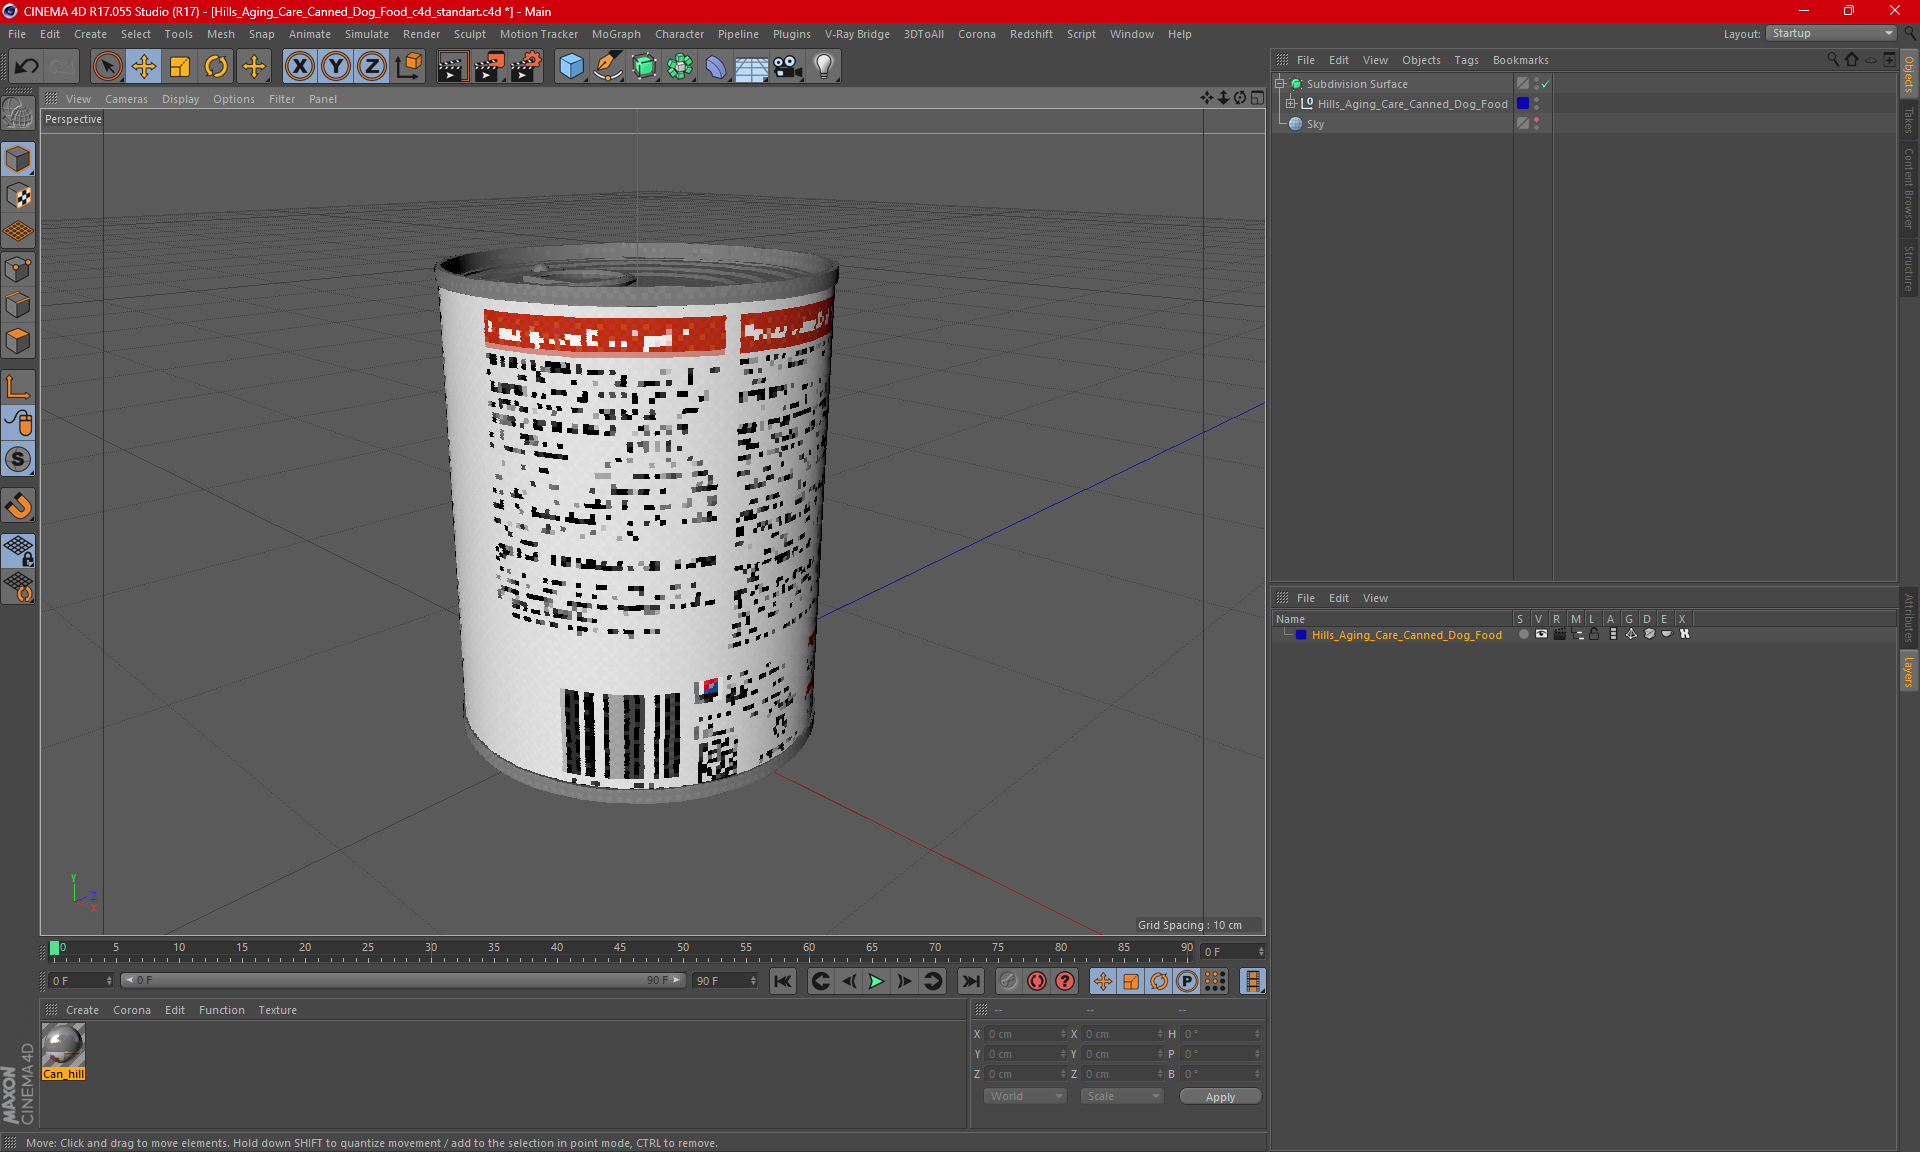The width and height of the screenshot is (1920, 1152).
Task: Open the Content Browser side tab
Action: (1908, 188)
